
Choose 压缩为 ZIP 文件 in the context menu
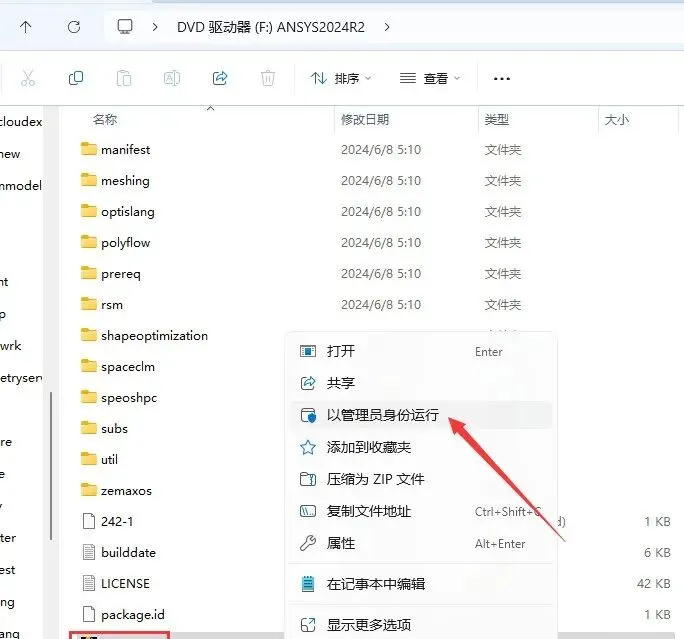tap(421, 479)
